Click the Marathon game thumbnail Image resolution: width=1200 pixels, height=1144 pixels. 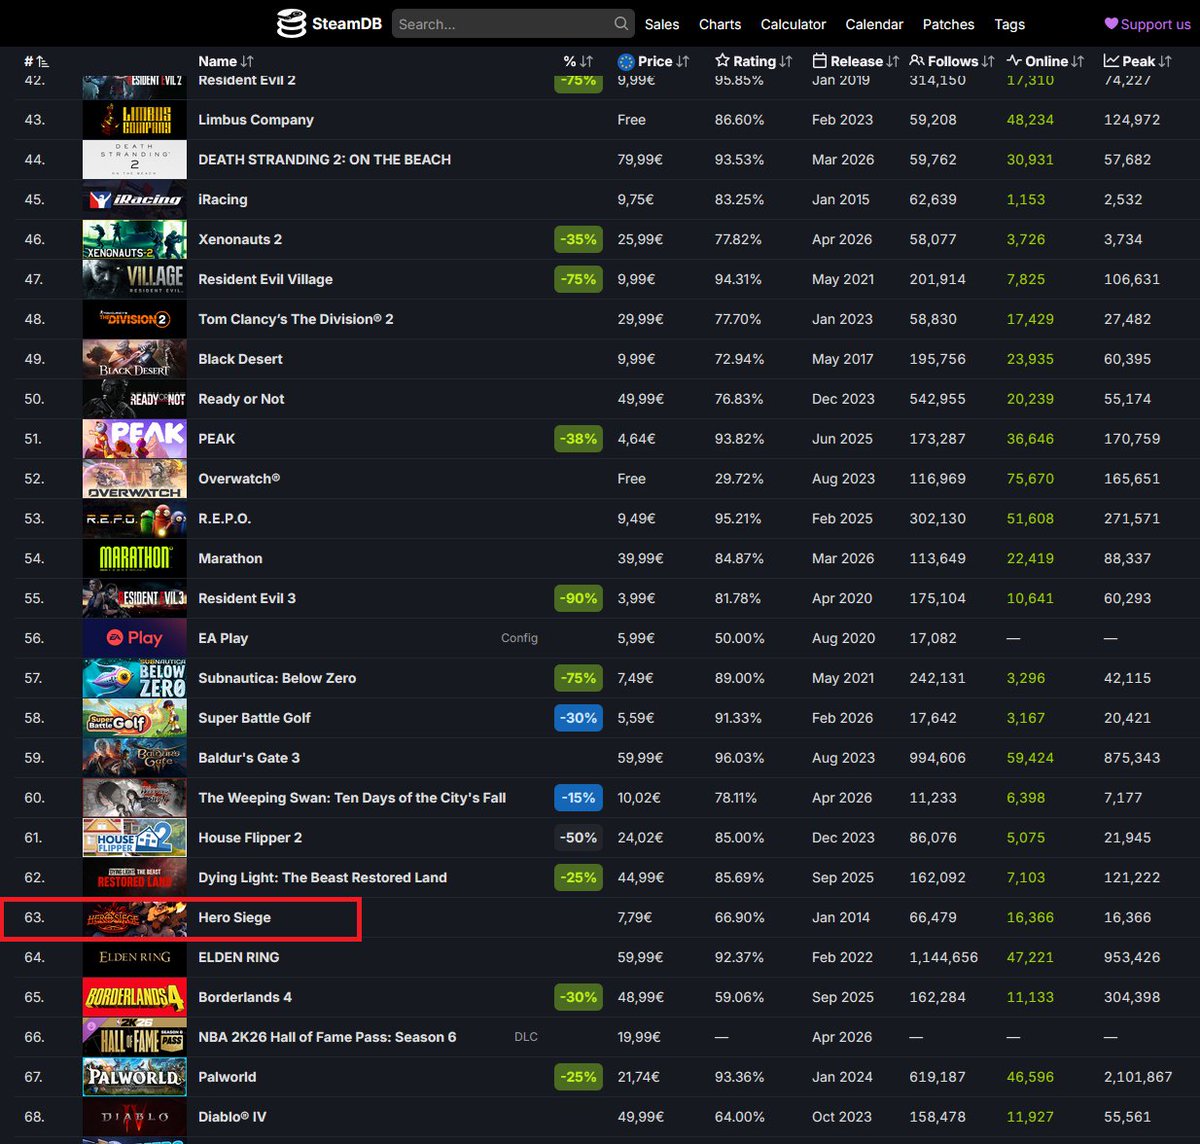tap(134, 558)
